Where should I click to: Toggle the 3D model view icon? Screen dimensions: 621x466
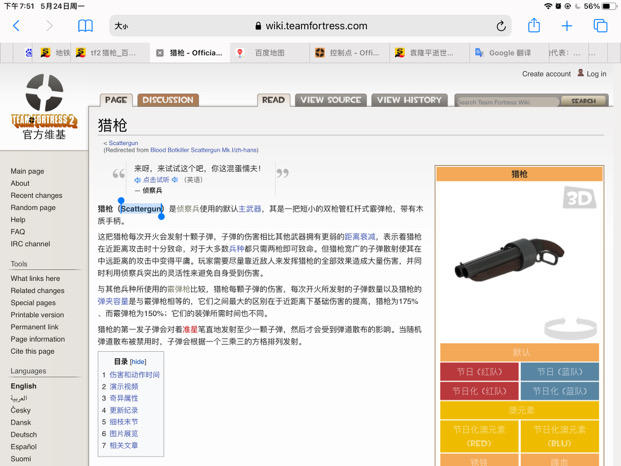[x=579, y=198]
